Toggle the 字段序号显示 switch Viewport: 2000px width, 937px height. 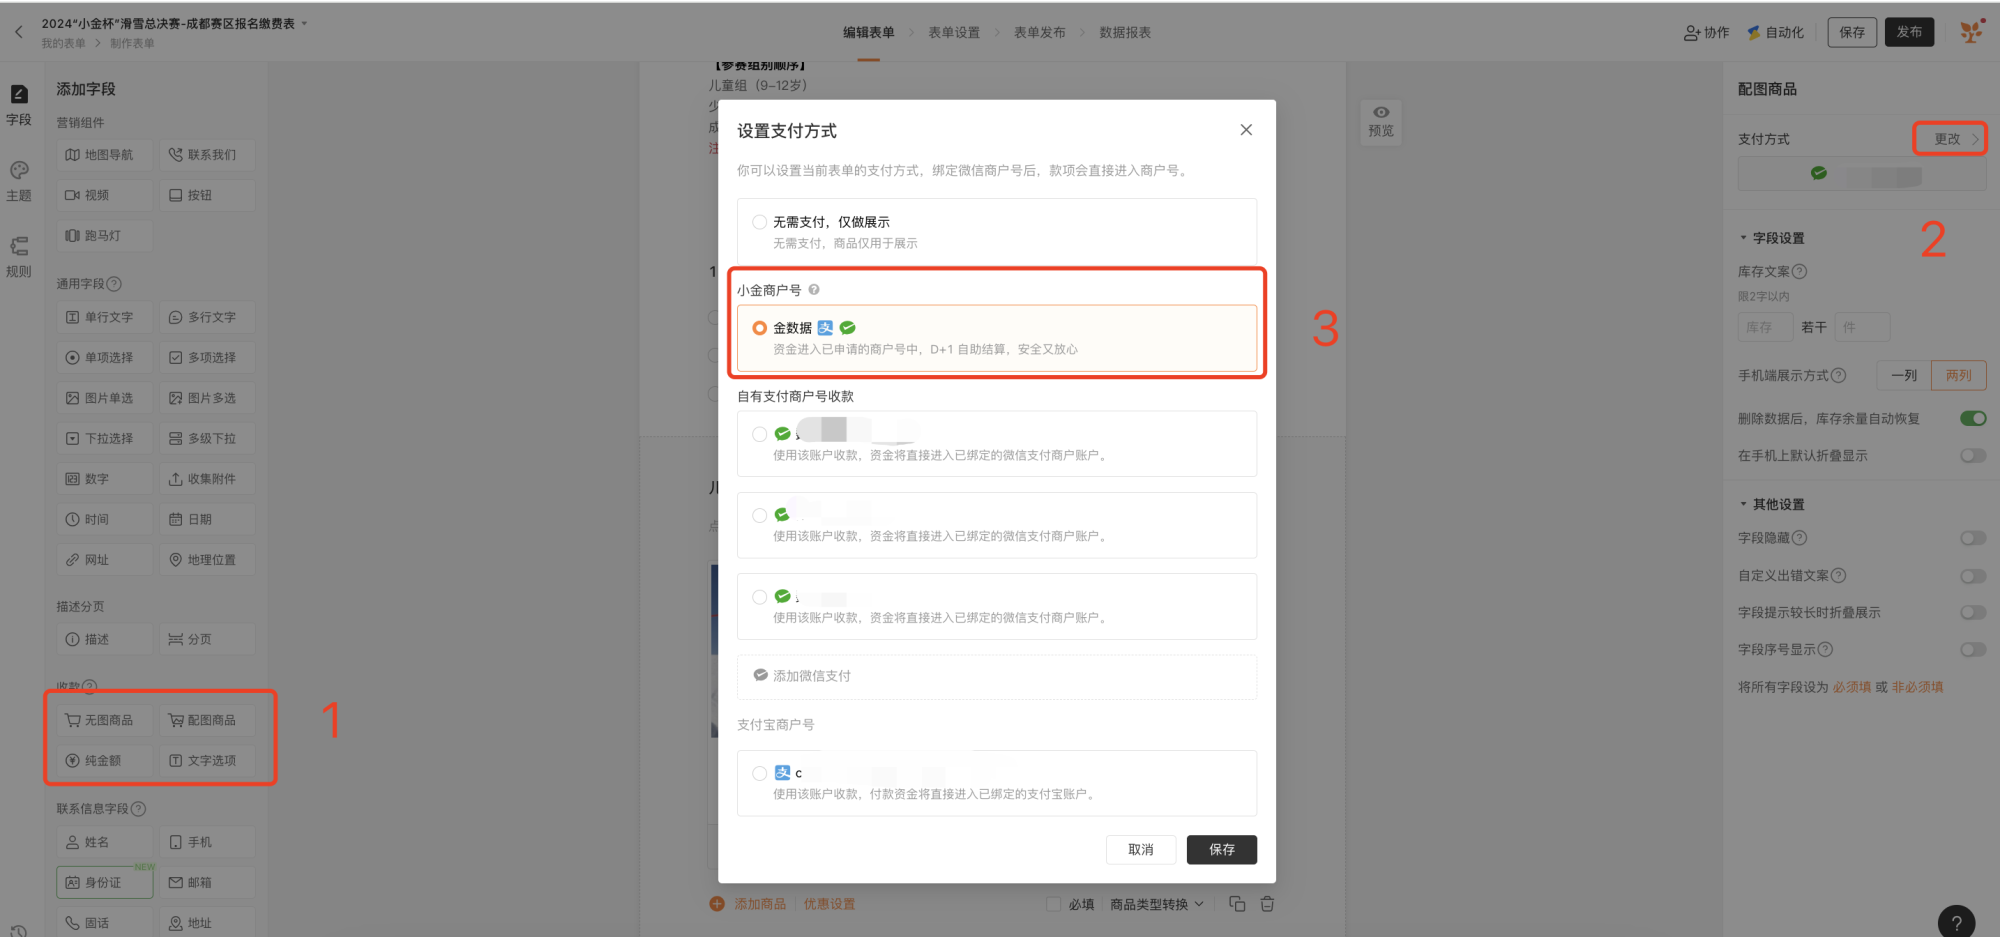click(x=1973, y=650)
